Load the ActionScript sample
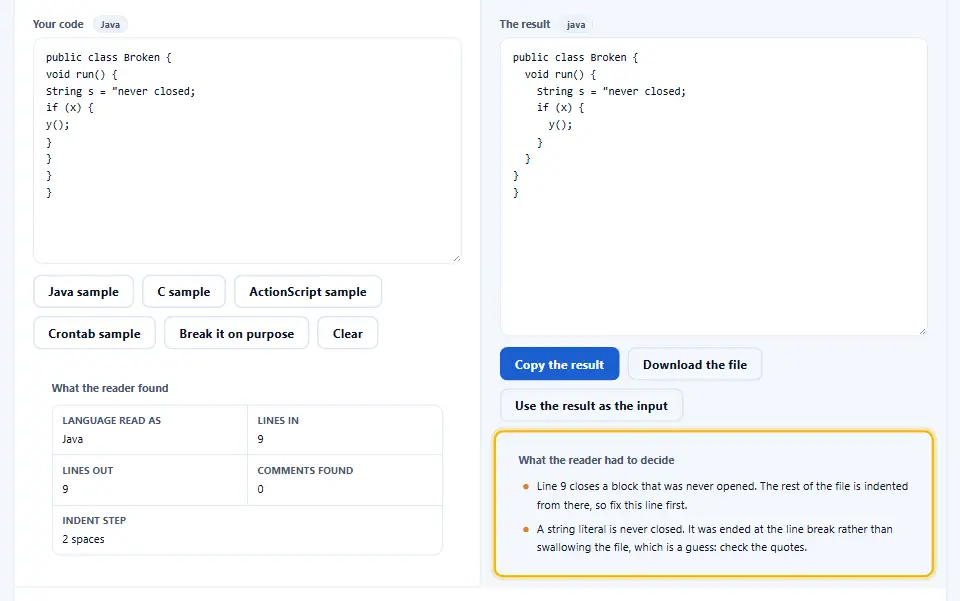The width and height of the screenshot is (960, 601). 308,292
